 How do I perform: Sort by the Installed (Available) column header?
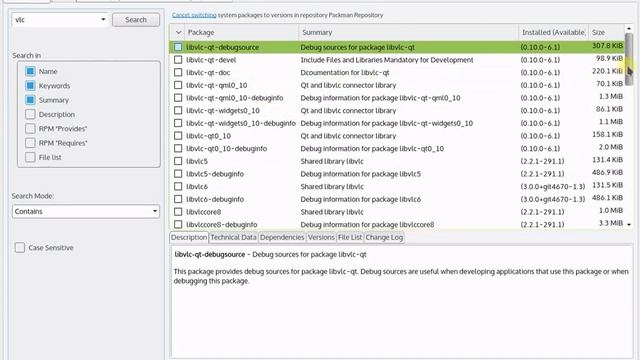coord(553,32)
